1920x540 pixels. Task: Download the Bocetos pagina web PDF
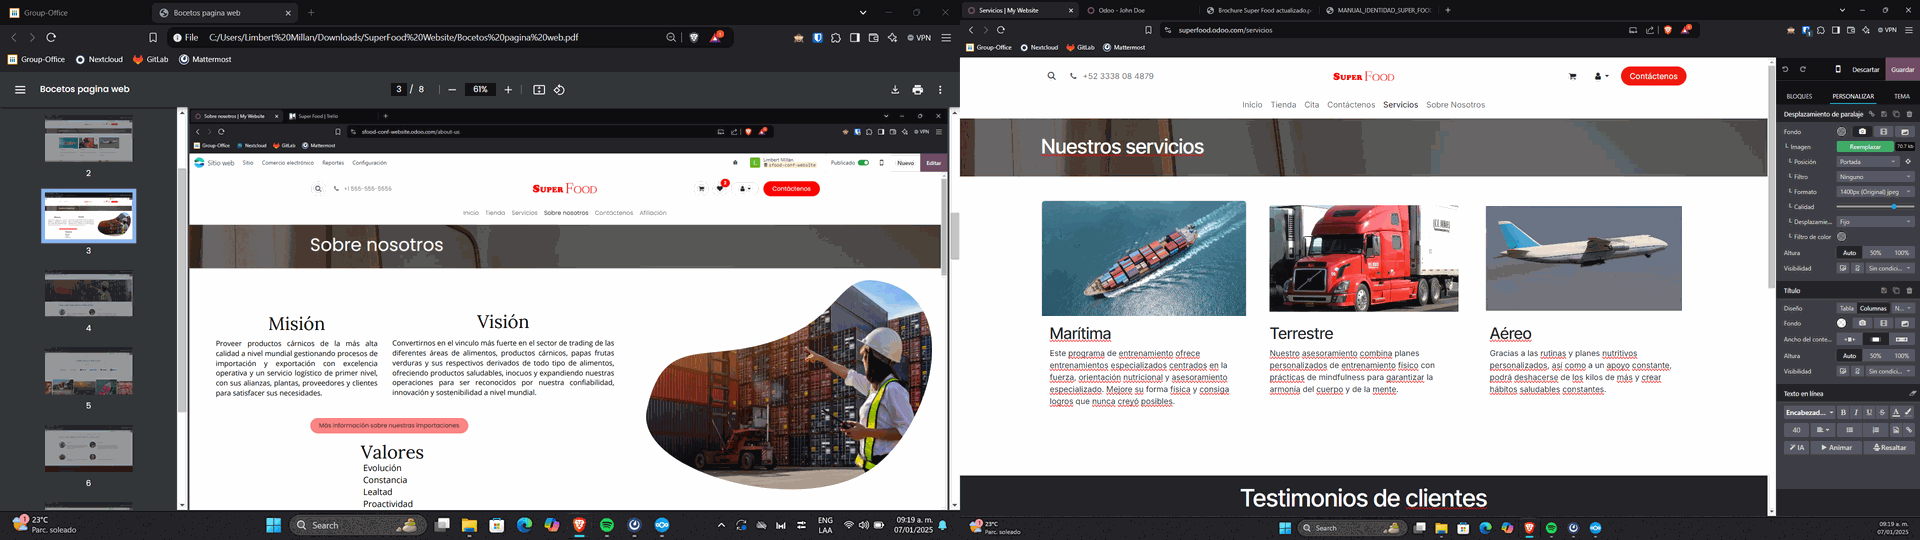point(895,89)
